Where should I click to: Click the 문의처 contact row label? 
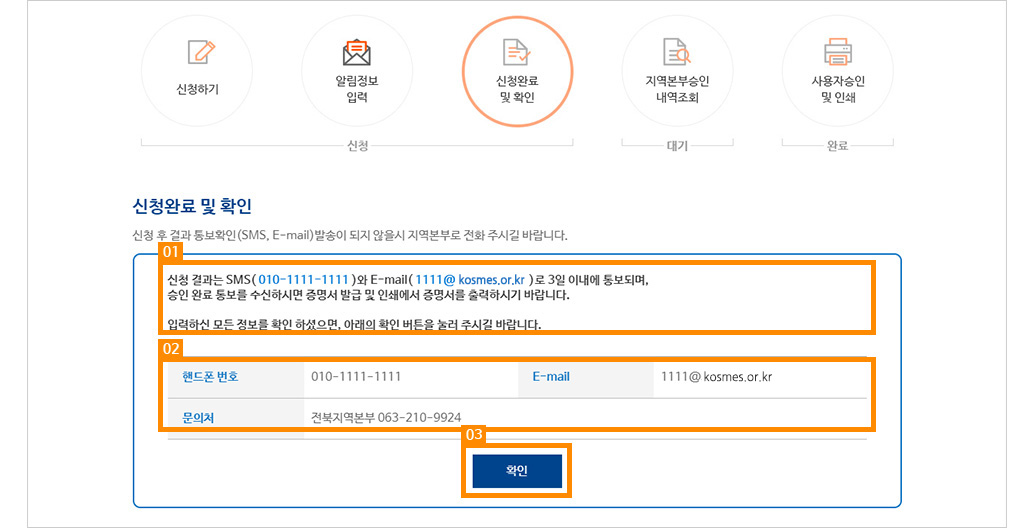tap(198, 417)
